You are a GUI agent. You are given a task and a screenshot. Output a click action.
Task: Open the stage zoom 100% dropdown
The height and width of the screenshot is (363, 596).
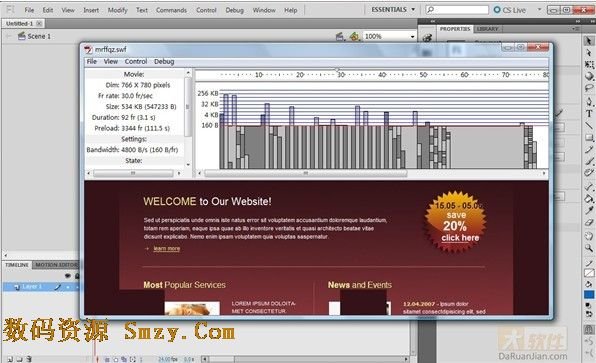pyautogui.click(x=412, y=36)
